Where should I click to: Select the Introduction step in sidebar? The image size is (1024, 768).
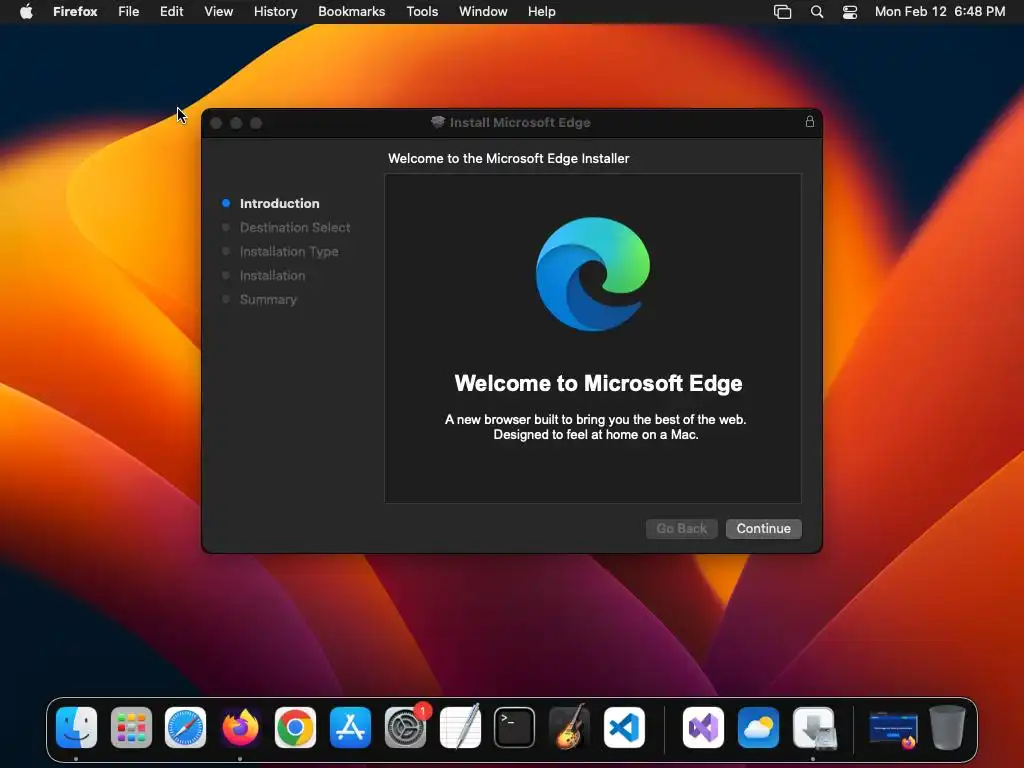click(280, 203)
